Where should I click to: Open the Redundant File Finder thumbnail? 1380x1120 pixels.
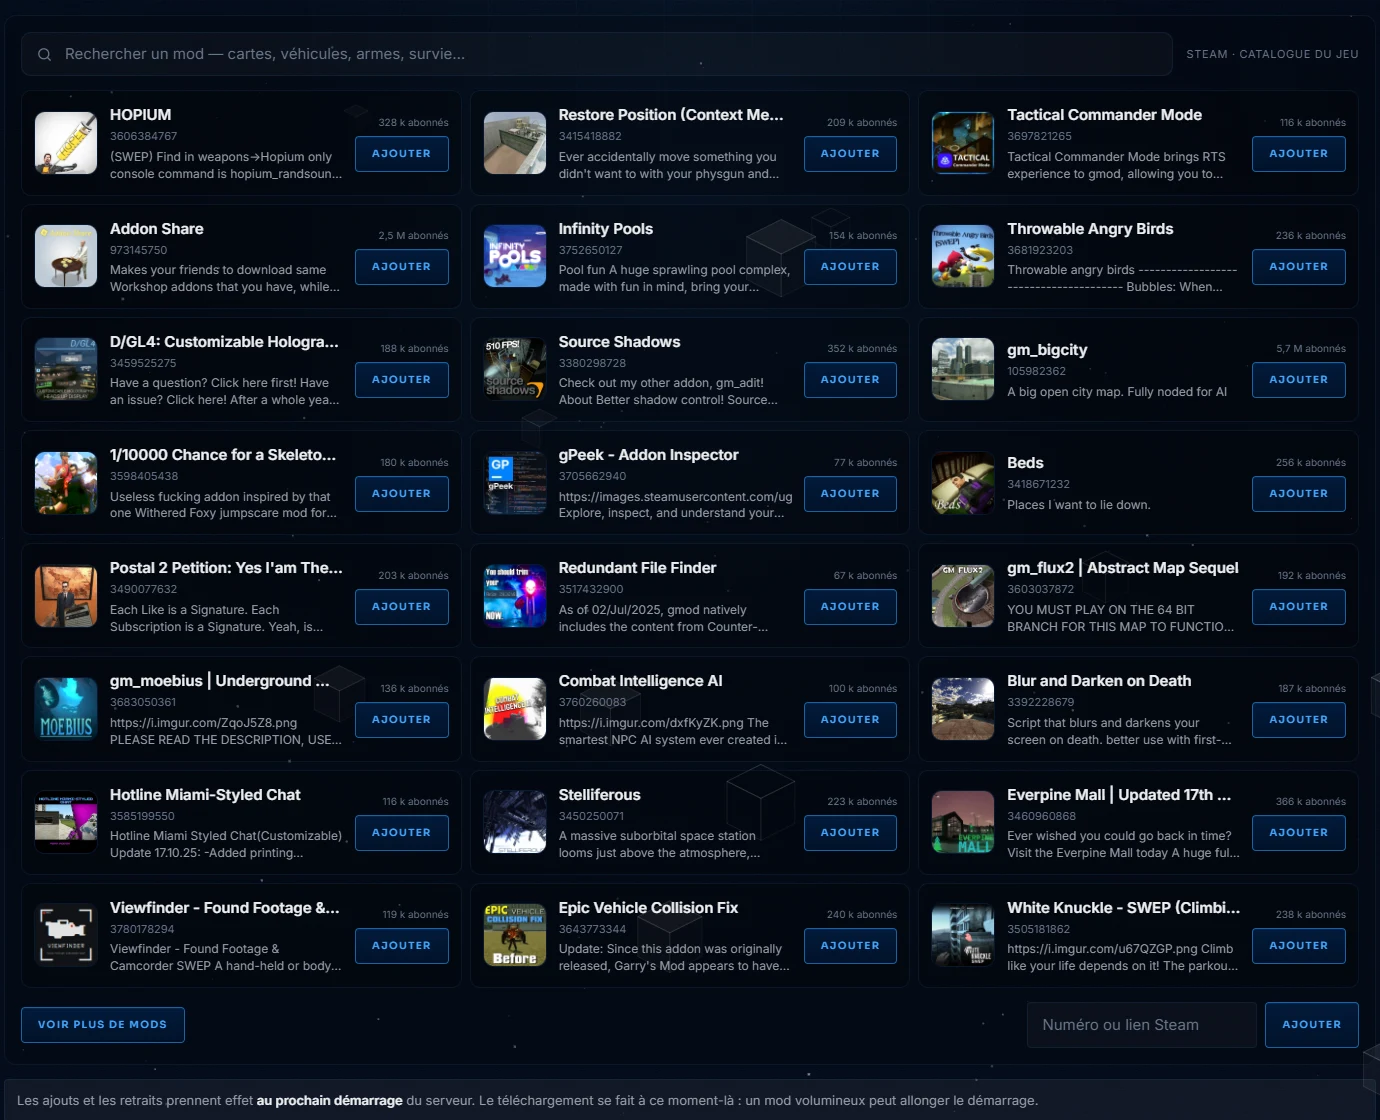(x=515, y=596)
